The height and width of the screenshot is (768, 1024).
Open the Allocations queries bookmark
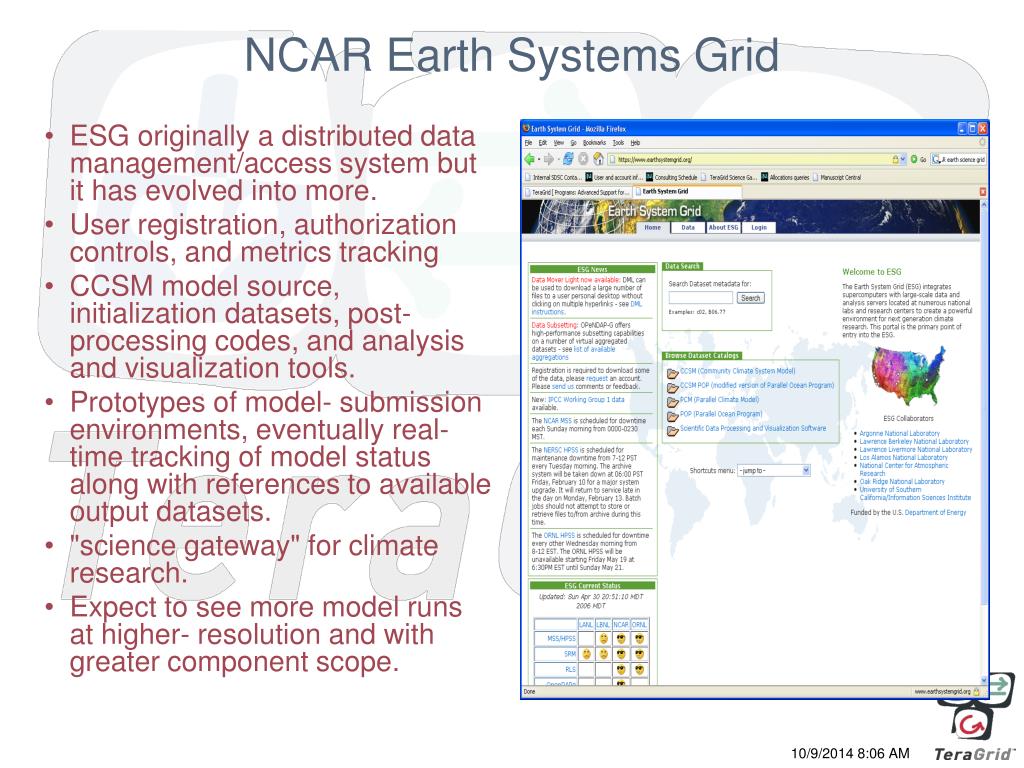click(x=785, y=177)
